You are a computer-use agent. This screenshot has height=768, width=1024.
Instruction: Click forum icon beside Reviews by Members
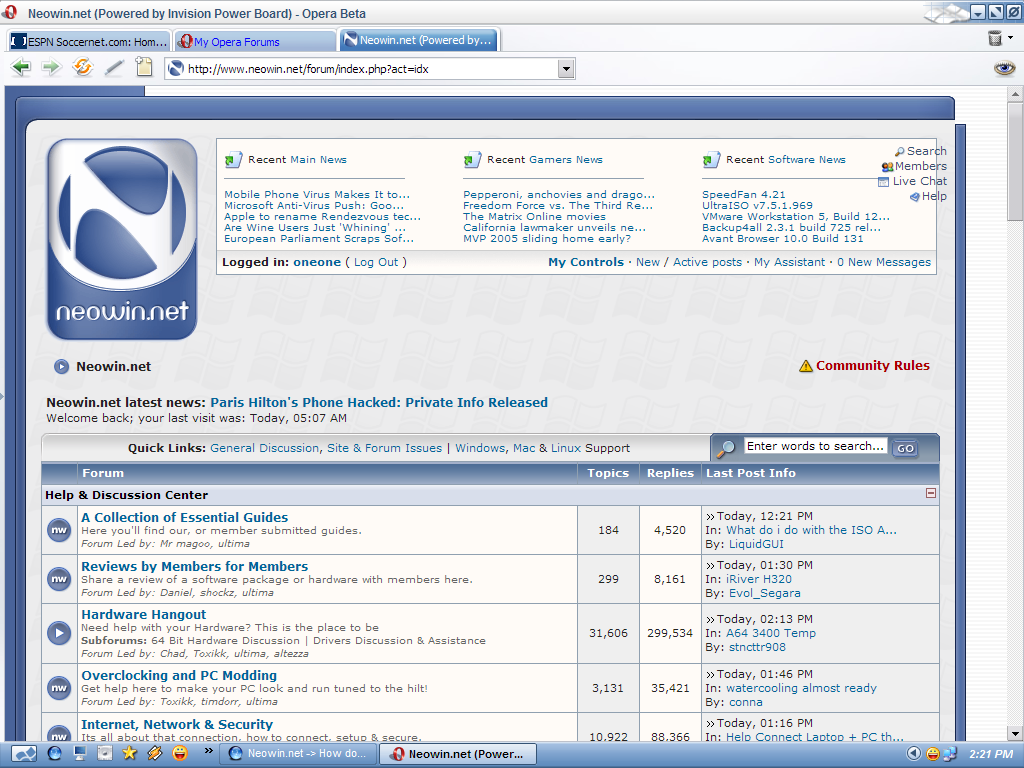pyautogui.click(x=59, y=579)
